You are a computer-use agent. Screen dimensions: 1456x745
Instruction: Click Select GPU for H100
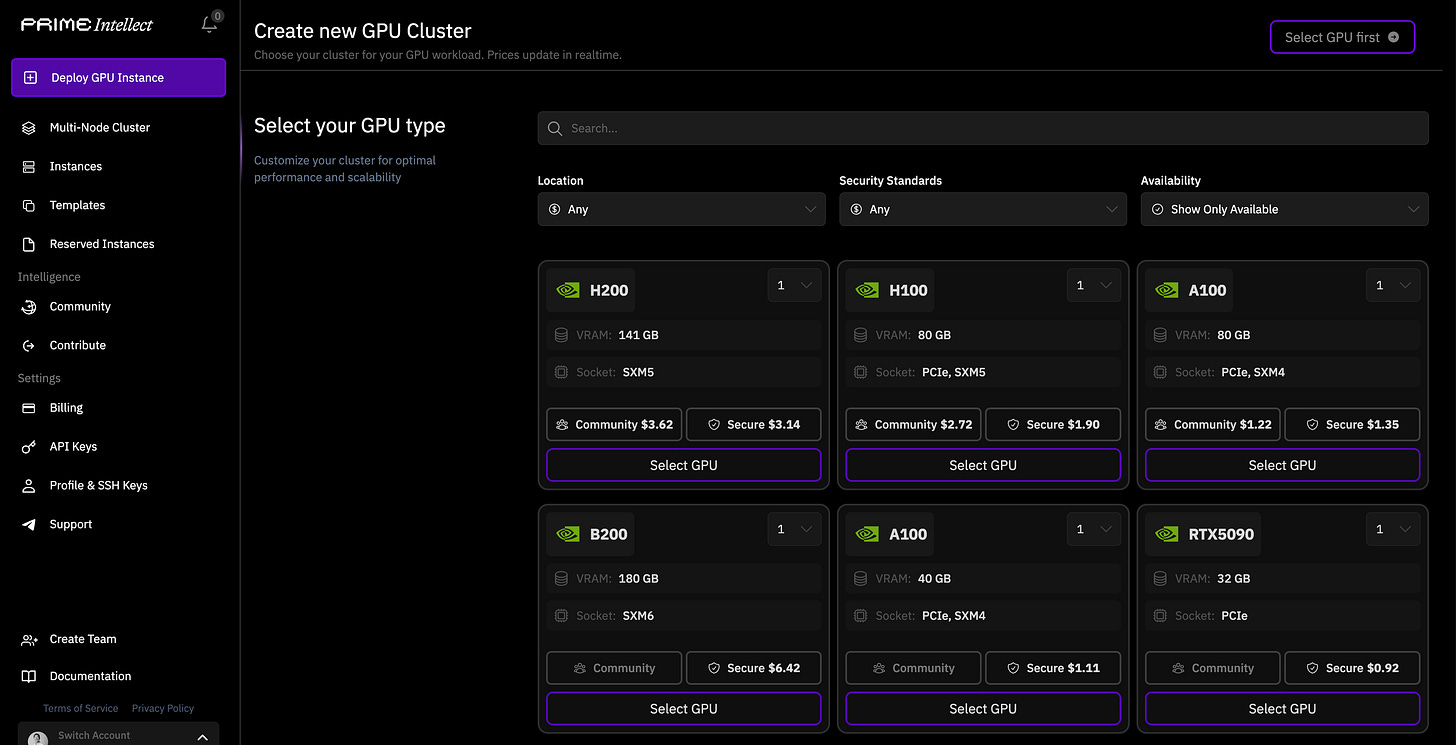983,465
